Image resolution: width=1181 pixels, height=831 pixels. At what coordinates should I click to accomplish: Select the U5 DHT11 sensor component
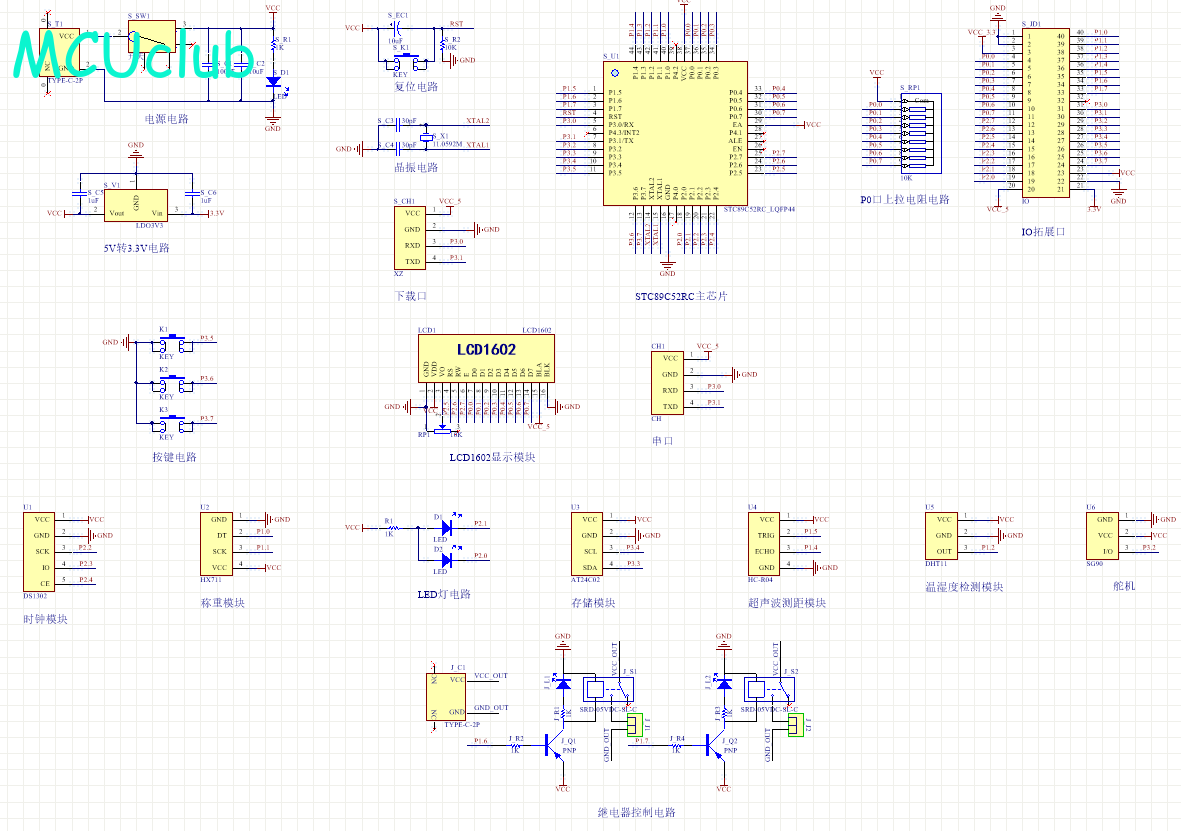tap(941, 536)
